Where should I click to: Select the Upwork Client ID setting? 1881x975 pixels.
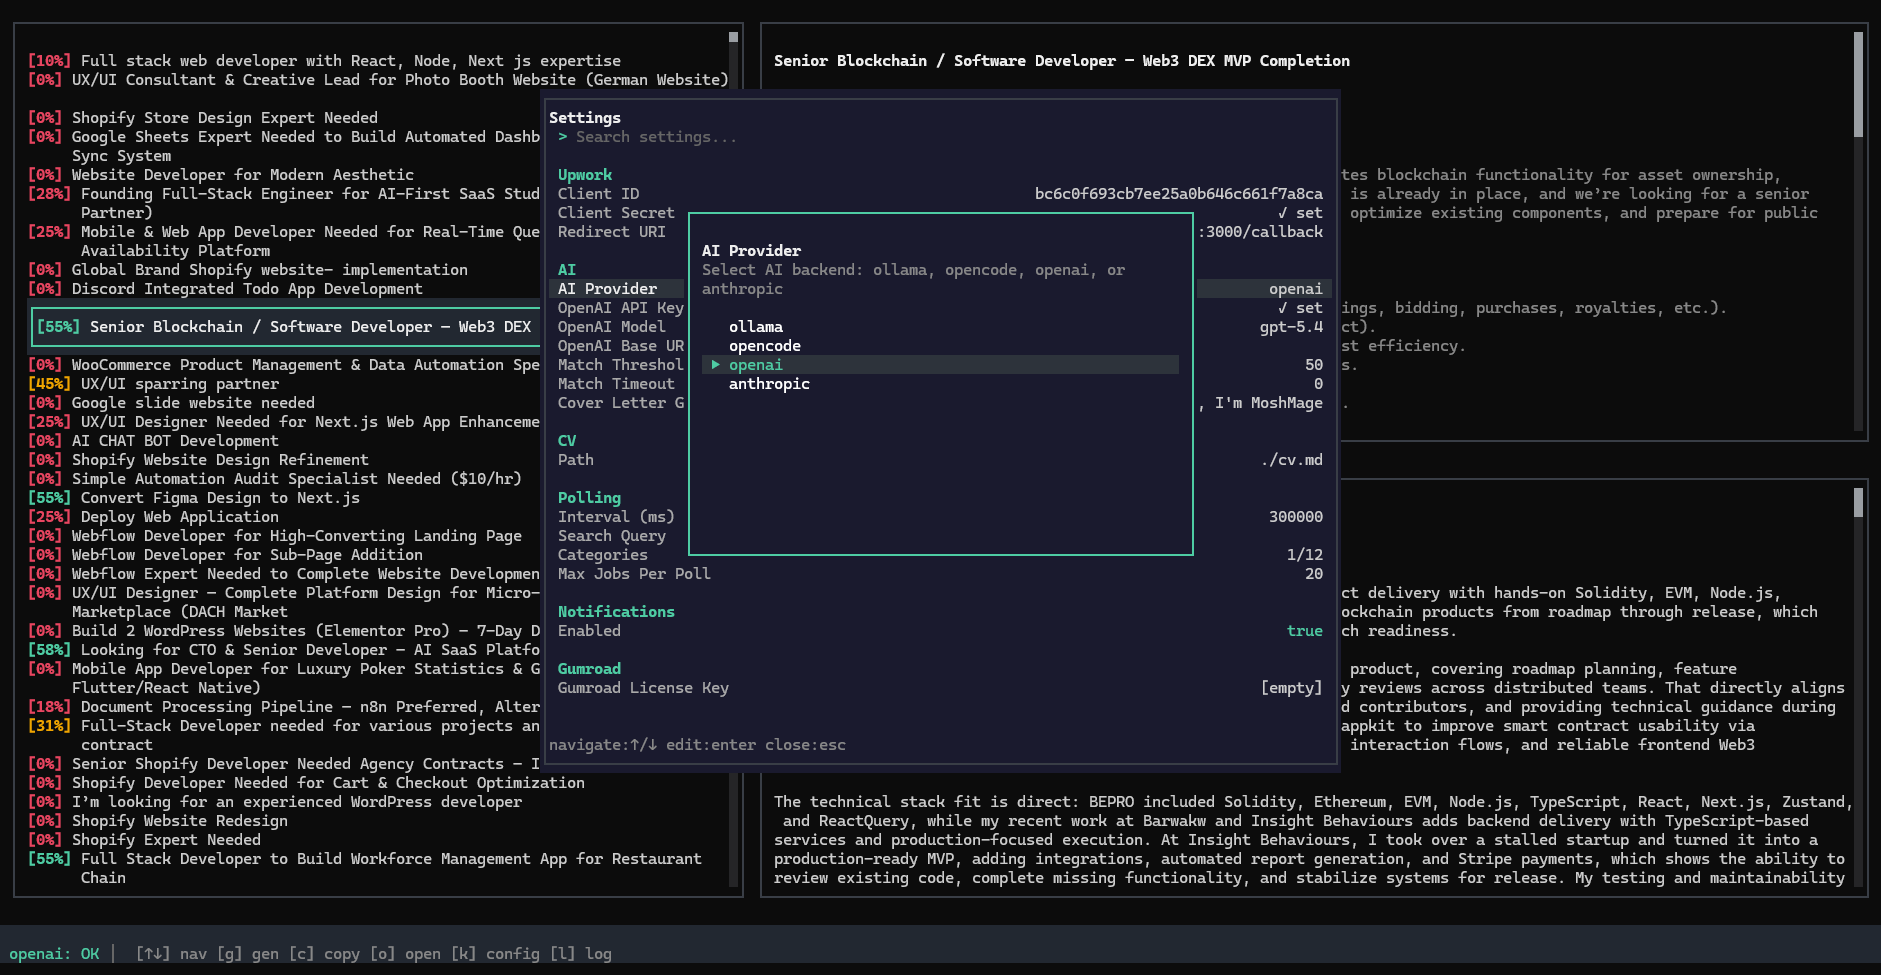(x=598, y=194)
